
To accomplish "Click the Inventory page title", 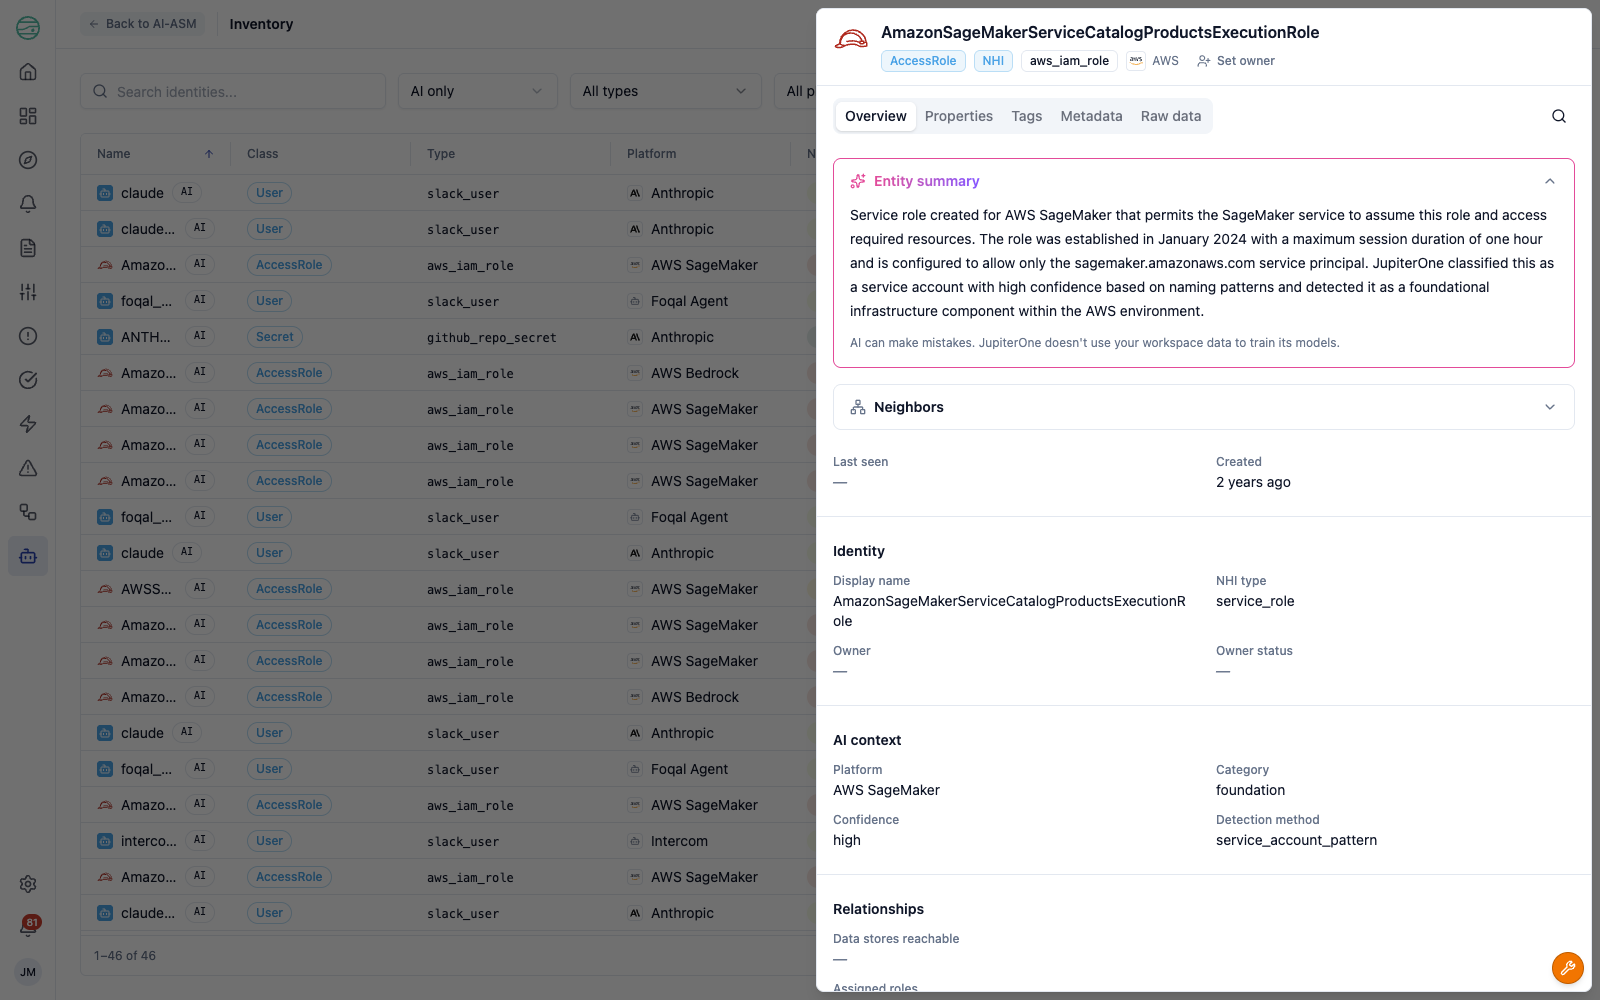I will pyautogui.click(x=261, y=24).
